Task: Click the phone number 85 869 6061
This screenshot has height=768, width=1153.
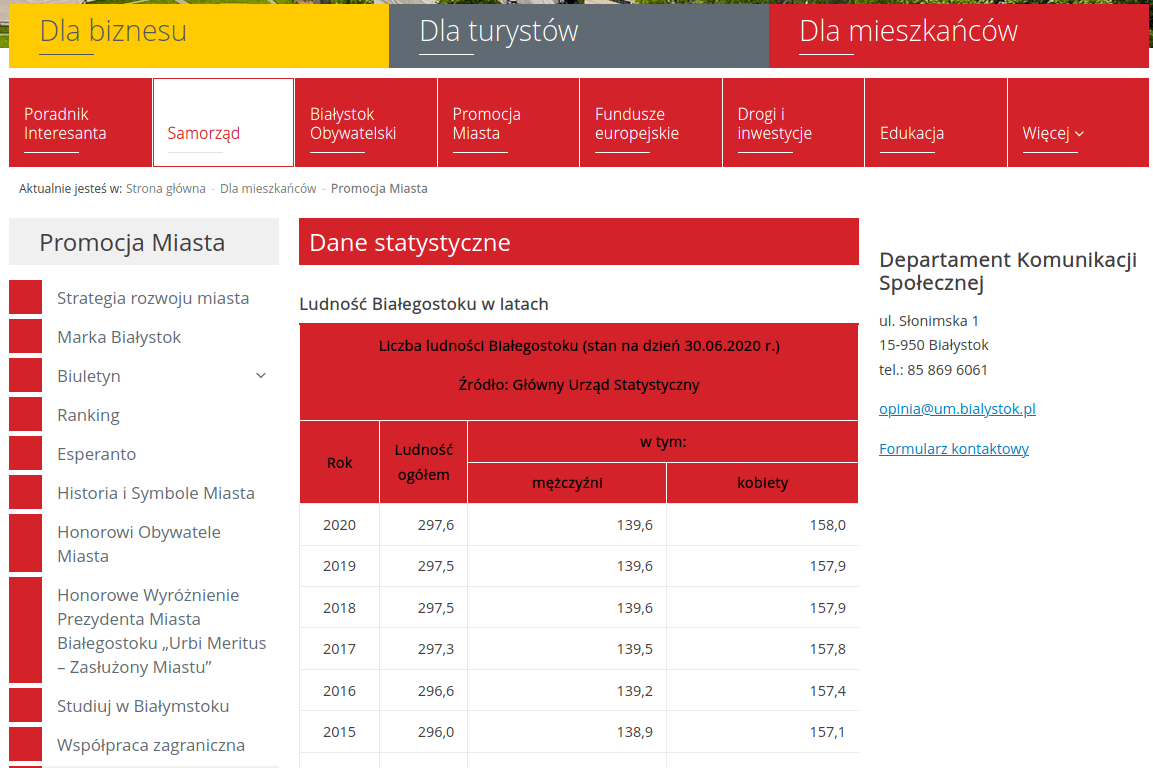Action: 947,370
